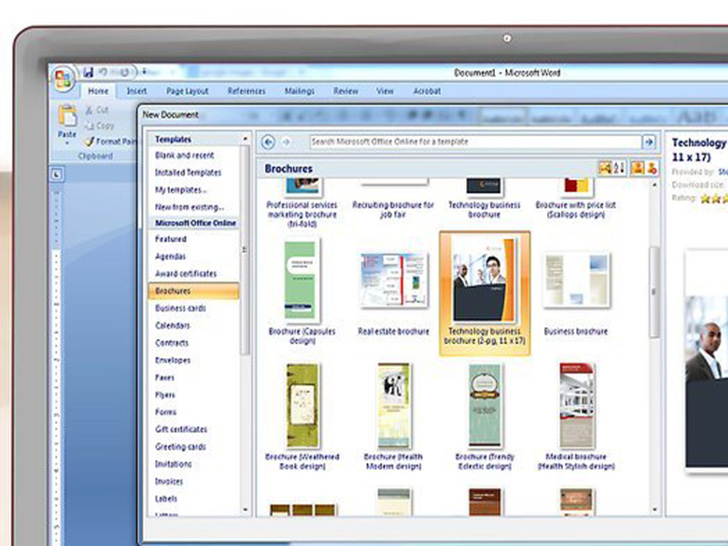This screenshot has height=546, width=728.
Task: Open the Page Layout ribbon tab
Action: tap(187, 91)
